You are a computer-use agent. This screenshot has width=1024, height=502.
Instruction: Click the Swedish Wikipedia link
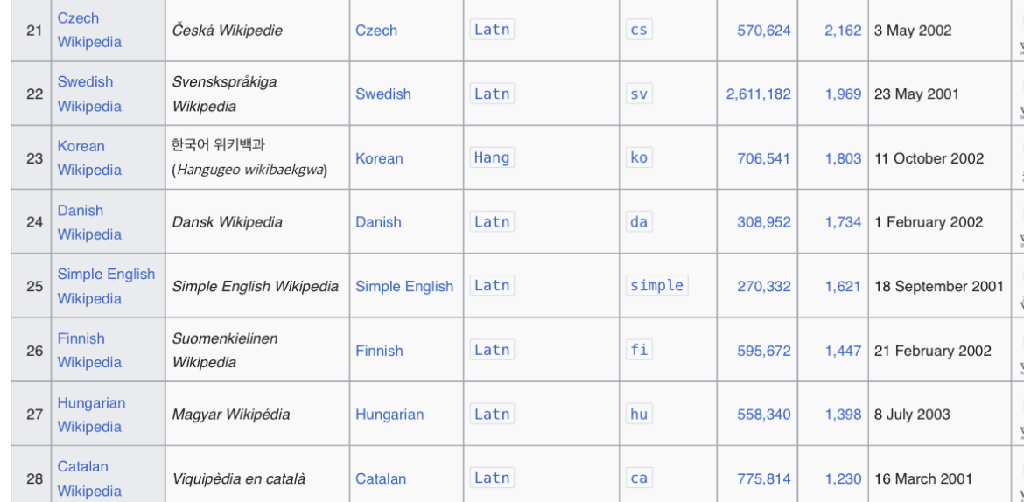click(x=85, y=82)
